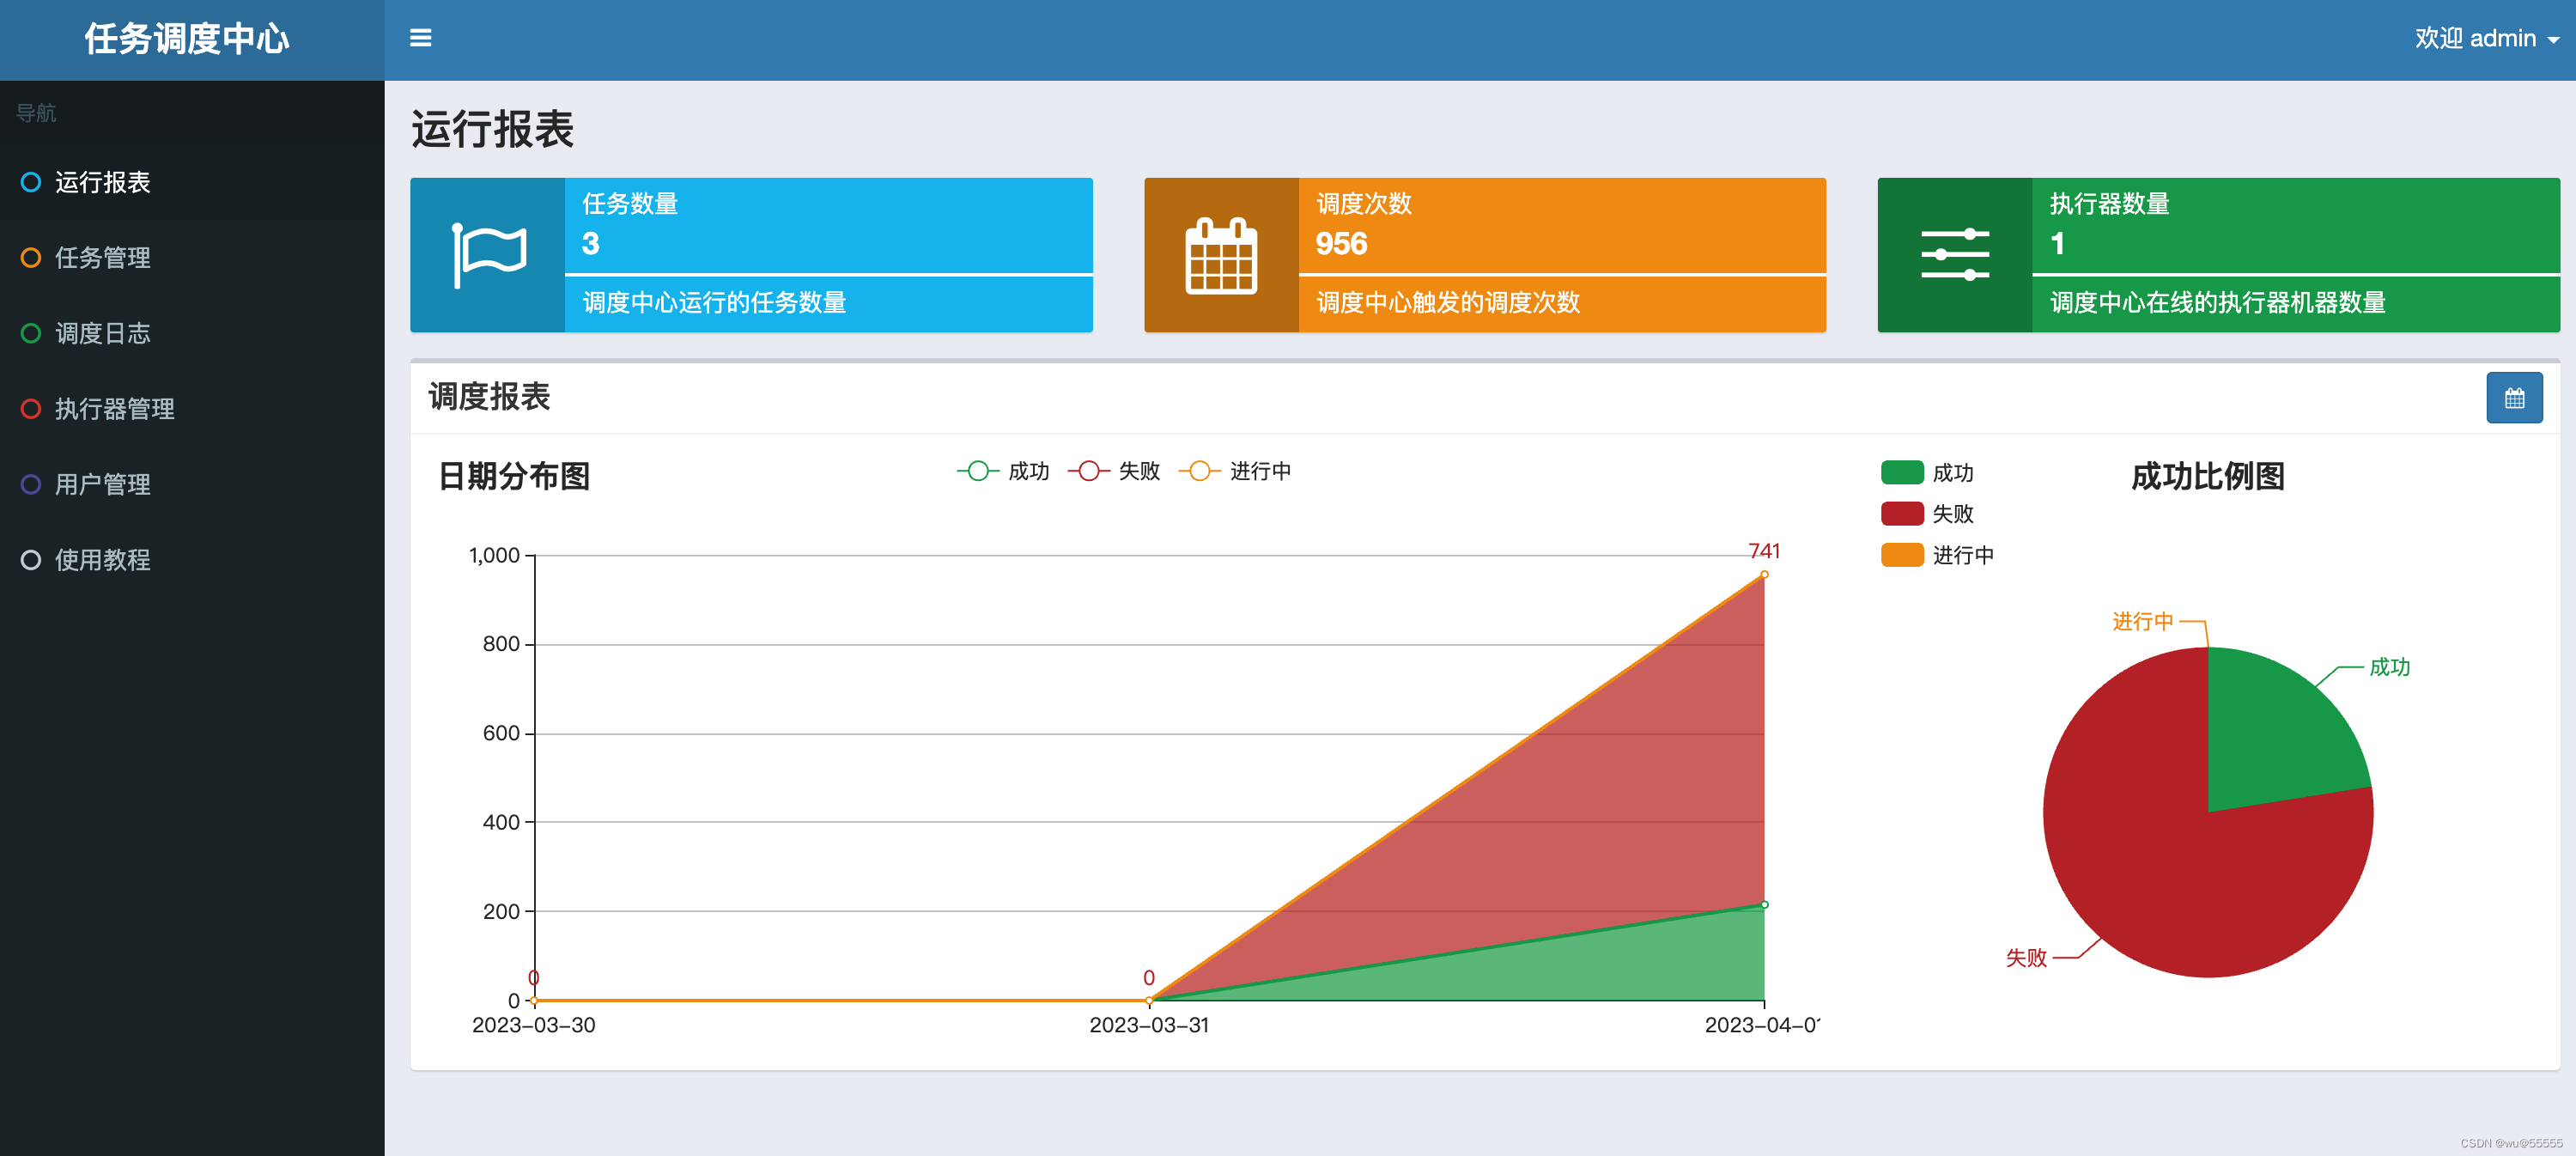The height and width of the screenshot is (1156, 2576).
Task: Click white circle icon beside 使用教程
Action: click(x=31, y=560)
